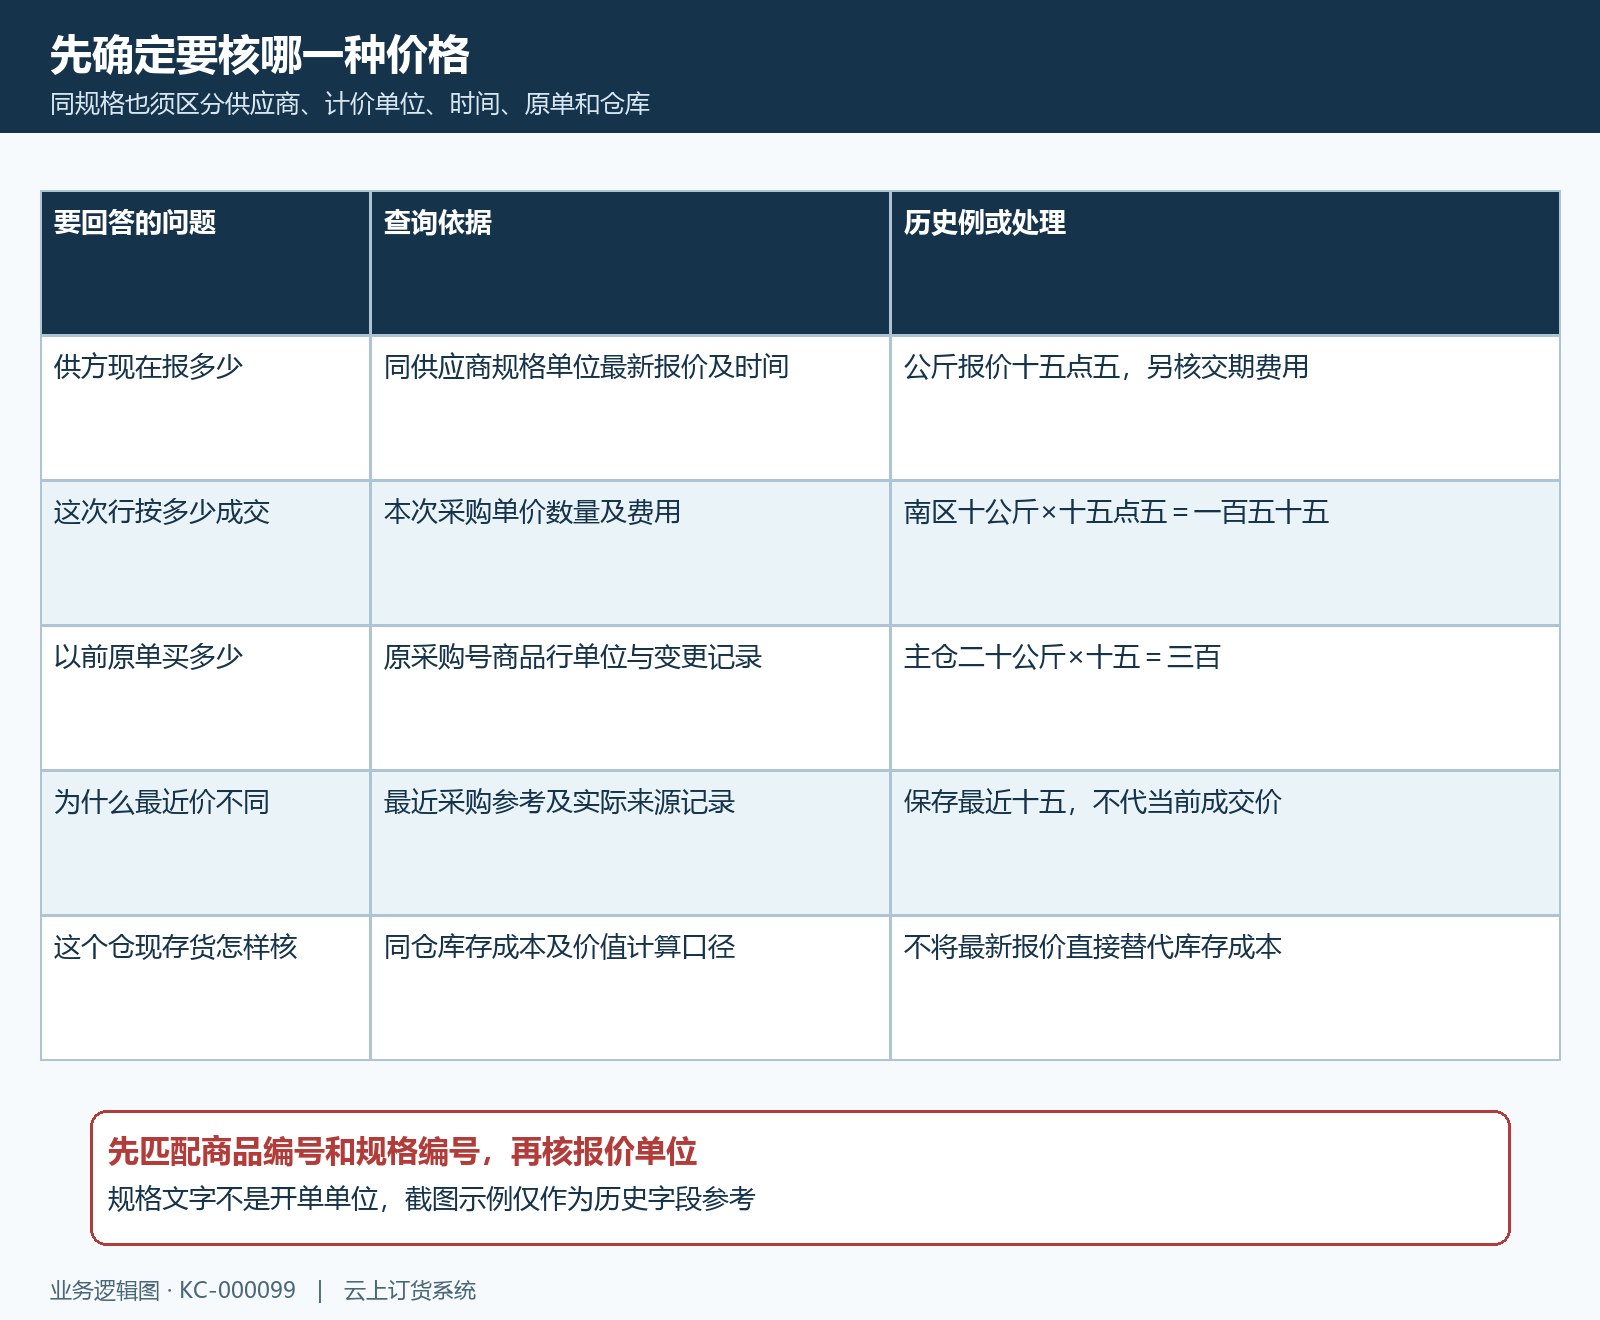Viewport: 1600px width, 1320px height.
Task: Select cell 以前原单买多少
Action: tap(205, 698)
